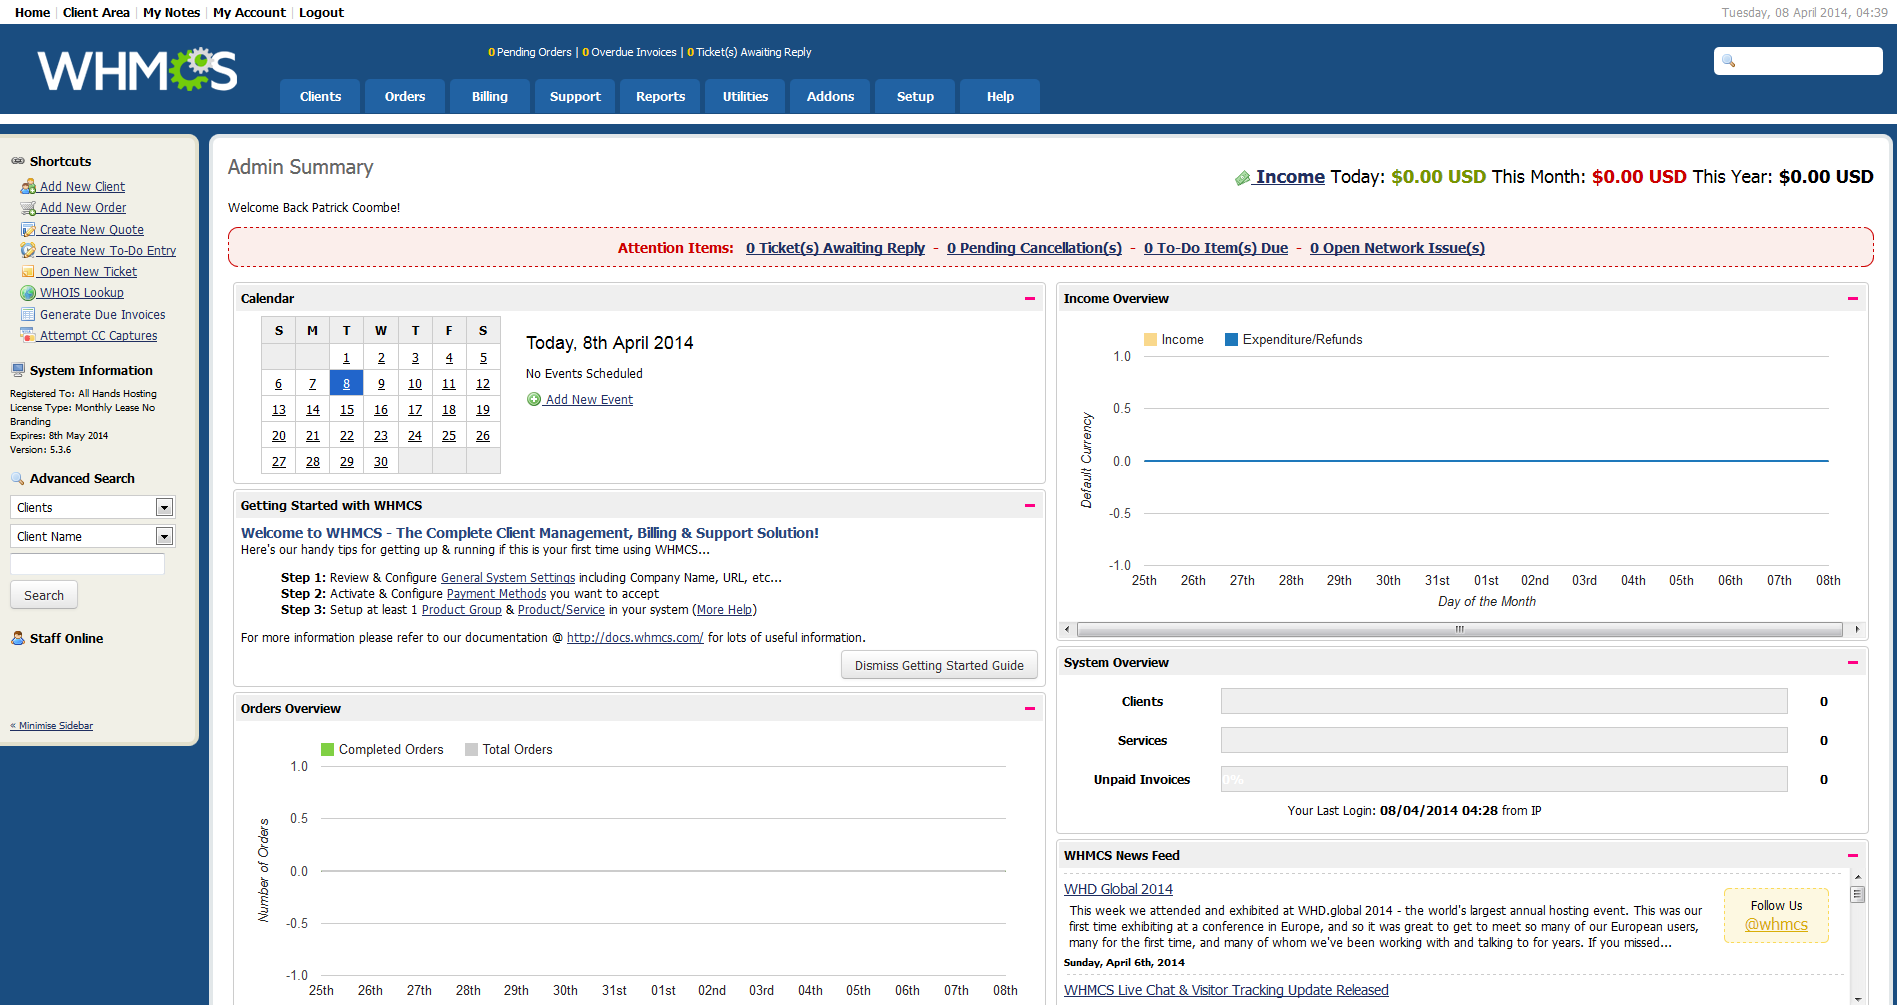Viewport: 1897px width, 1005px height.
Task: Click the Staff Online user icon
Action: point(18,638)
